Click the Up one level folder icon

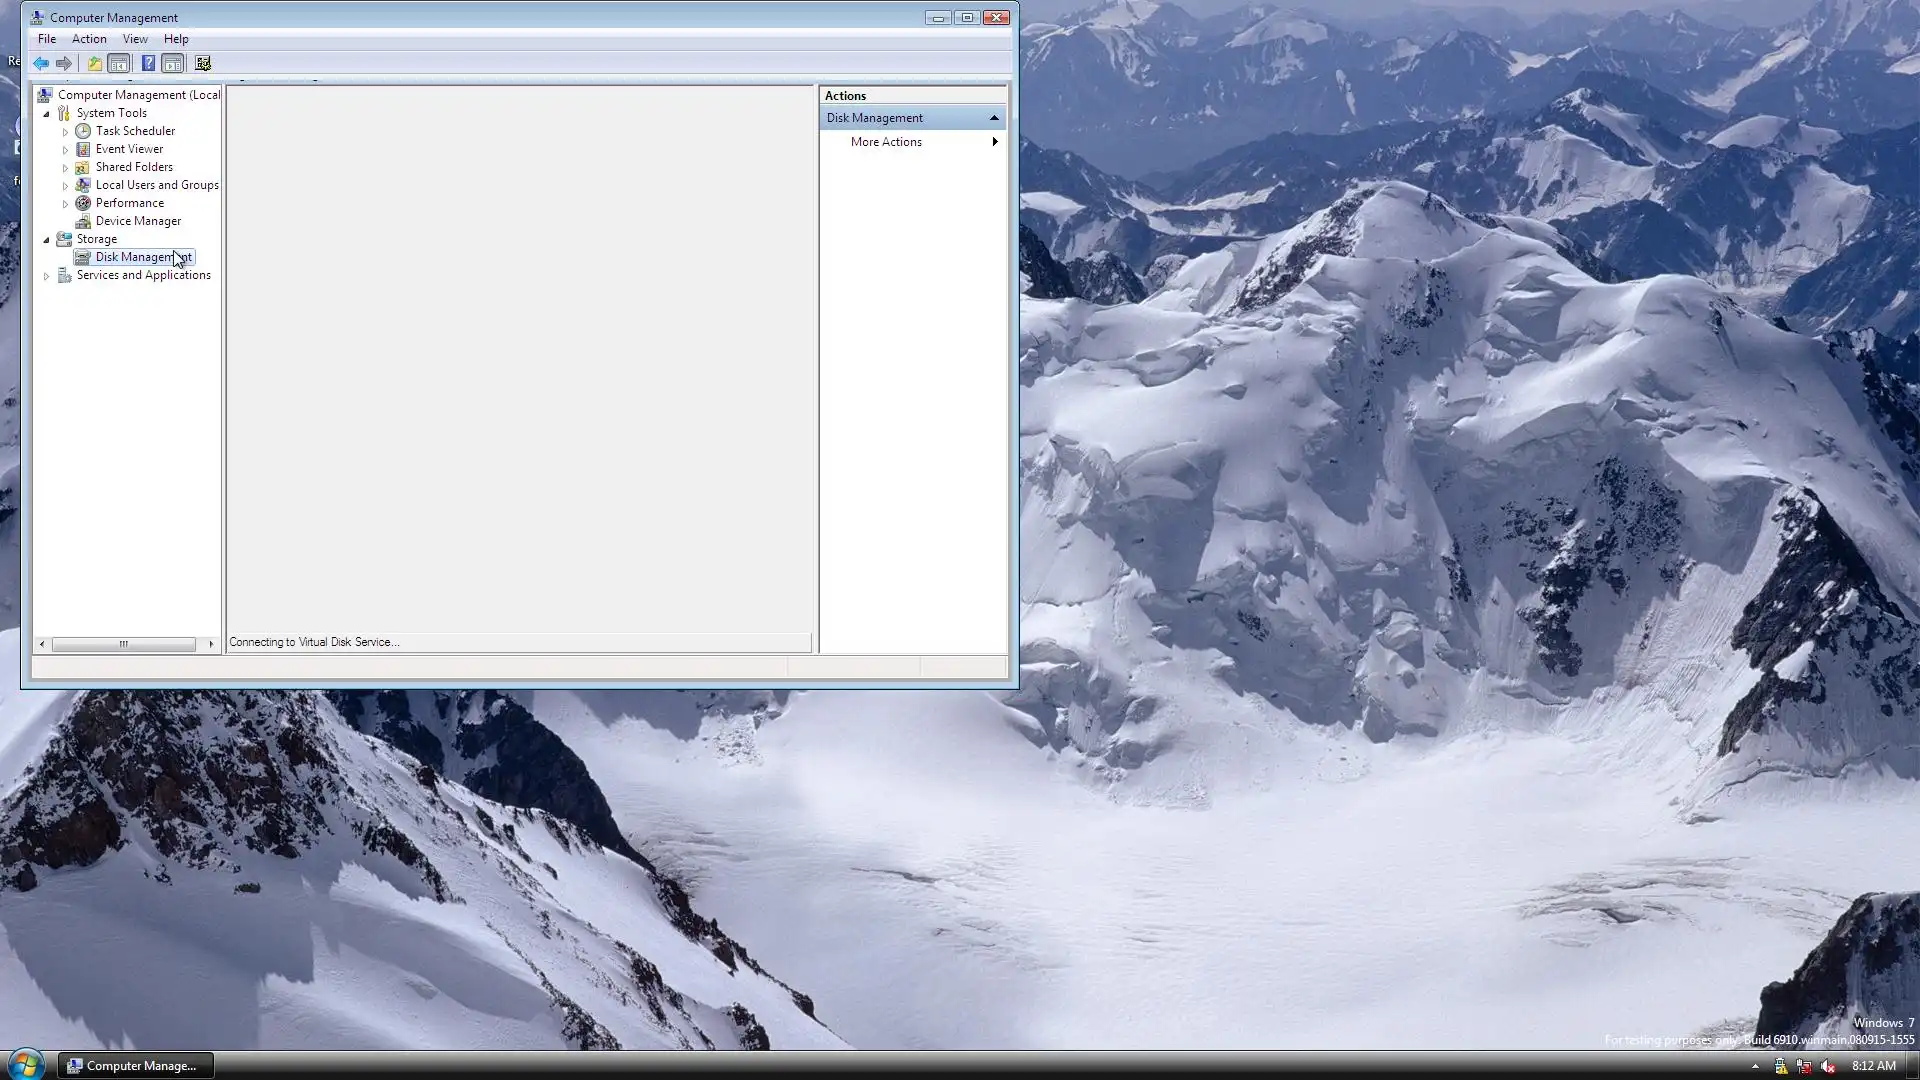[94, 63]
